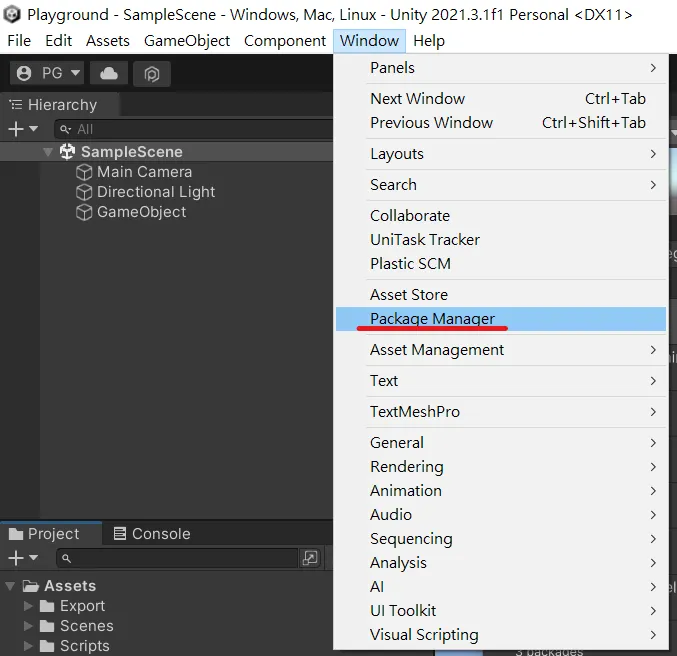This screenshot has height=656, width=677.
Task: Click the Hierarchy search field
Action: 194,129
